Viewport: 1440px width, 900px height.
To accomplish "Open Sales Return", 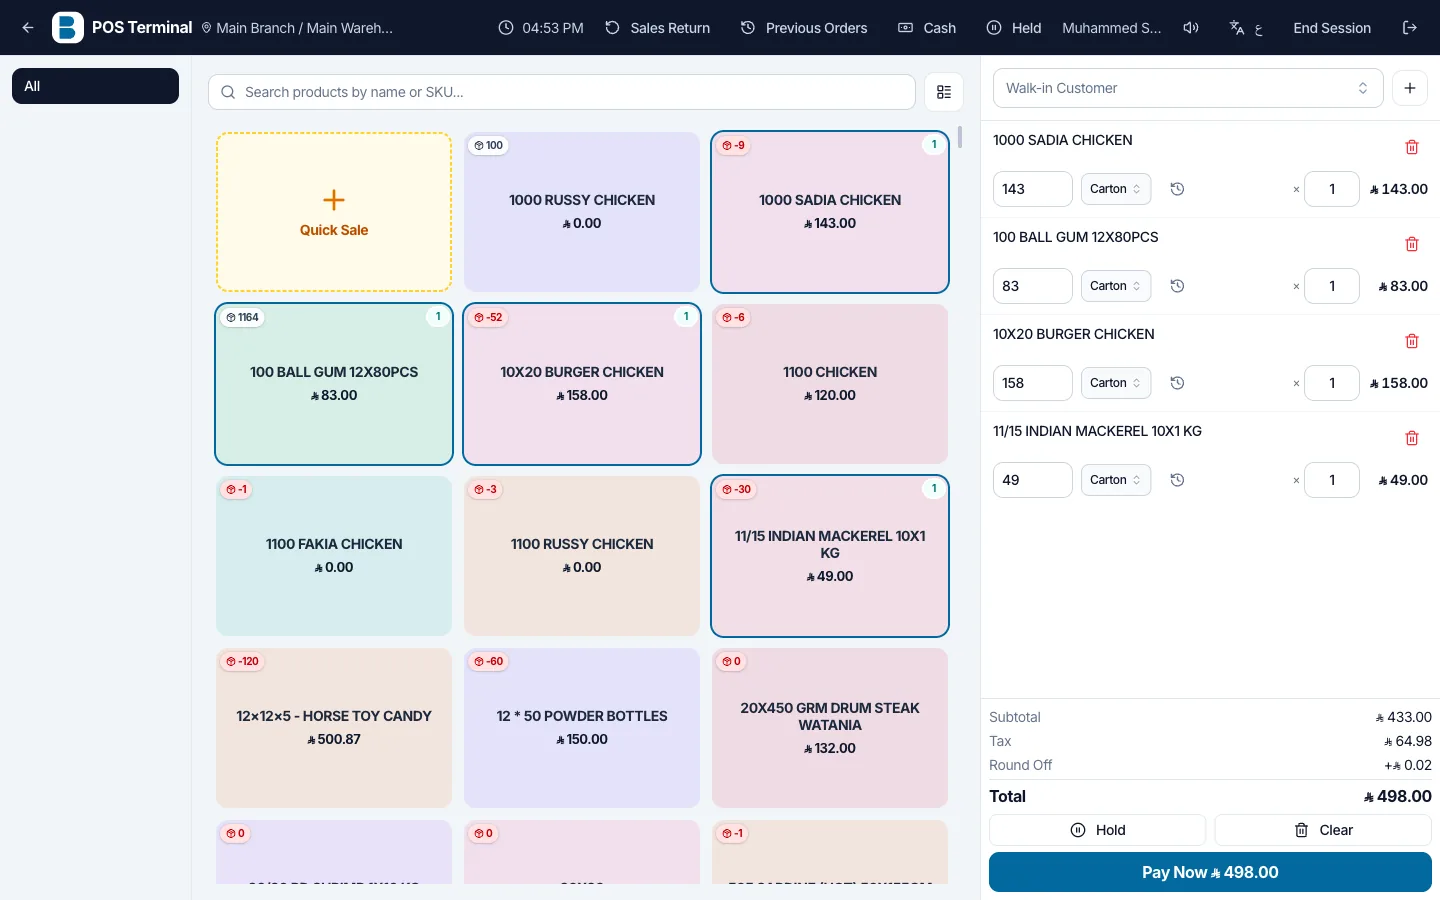I will (658, 28).
